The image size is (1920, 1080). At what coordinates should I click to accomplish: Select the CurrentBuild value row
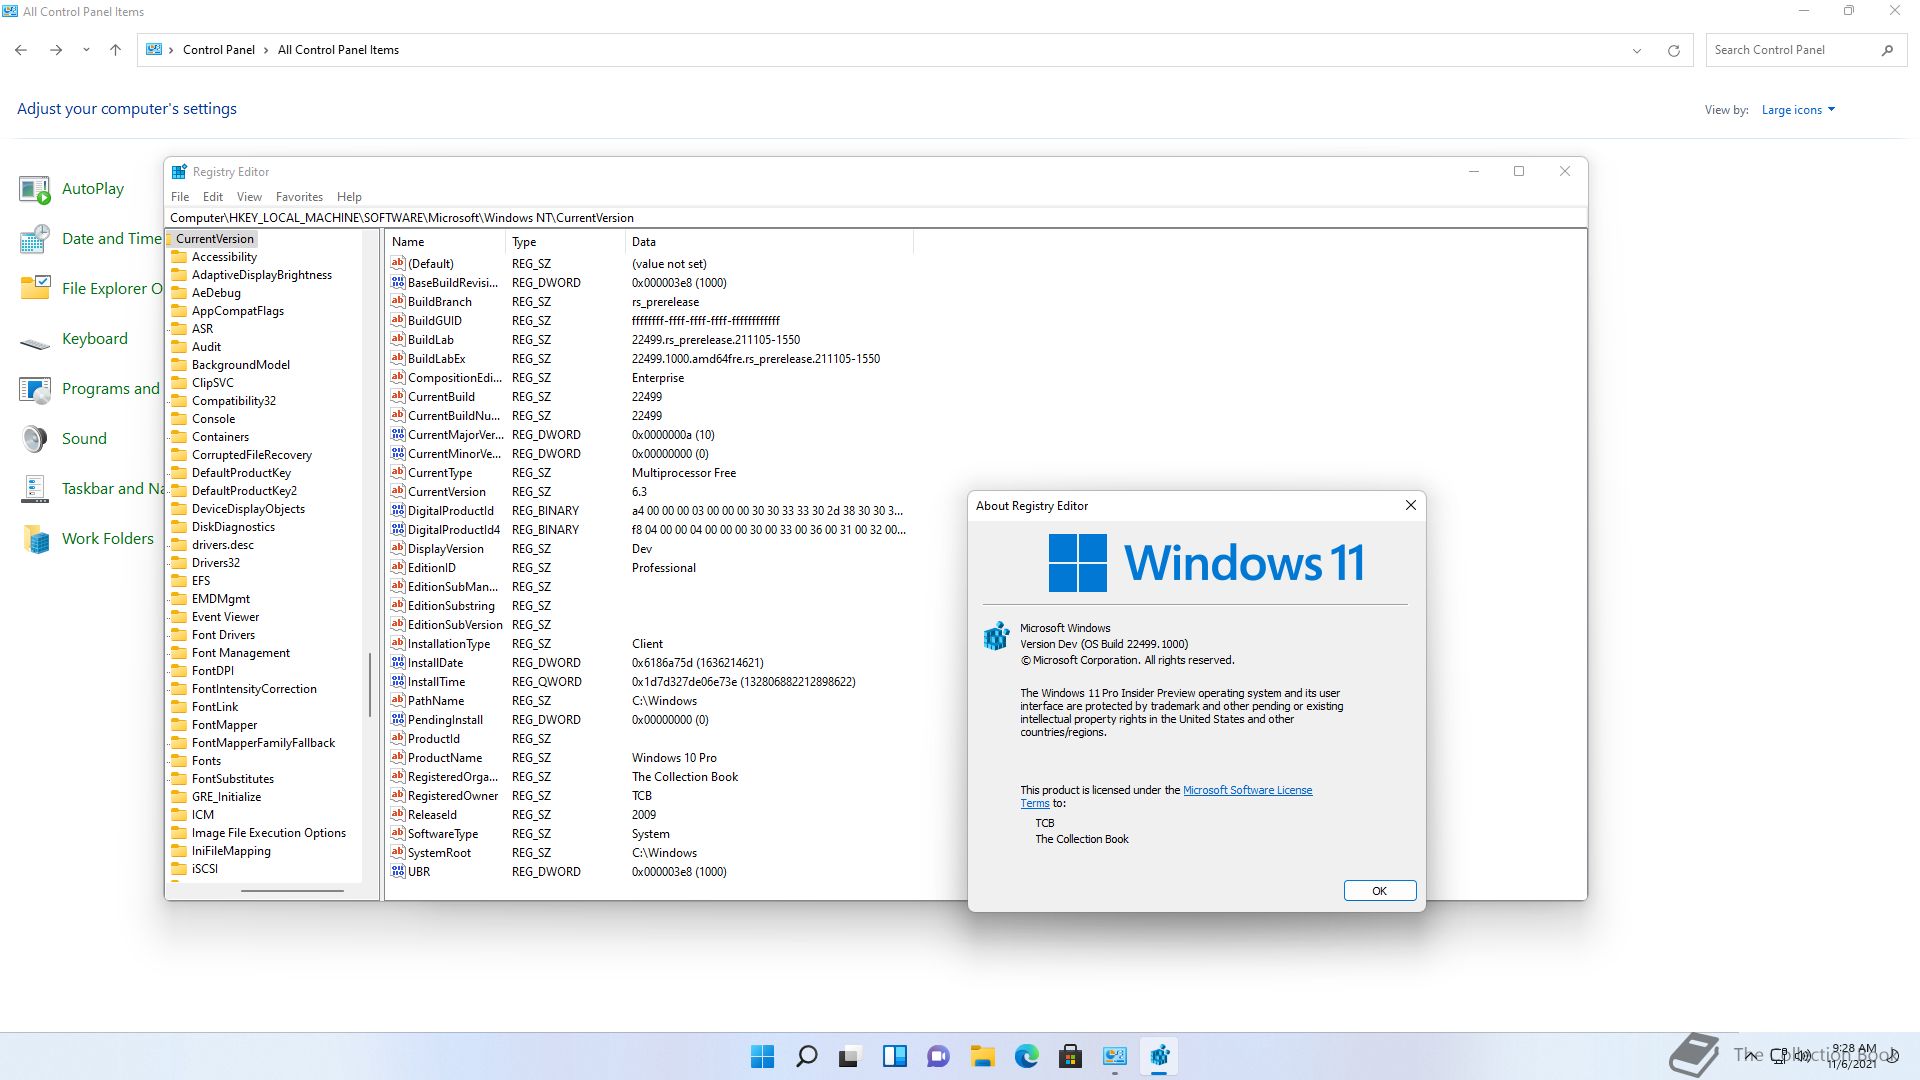[x=650, y=397]
